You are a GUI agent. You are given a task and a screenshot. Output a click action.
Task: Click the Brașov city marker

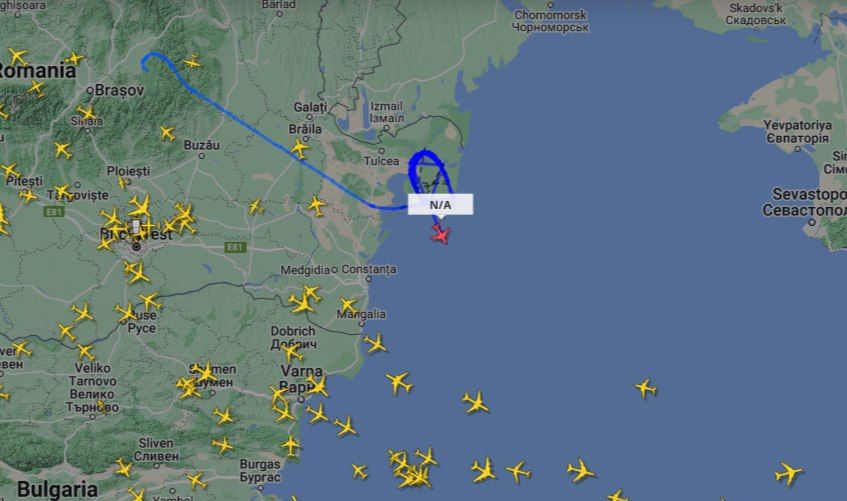coord(91,90)
